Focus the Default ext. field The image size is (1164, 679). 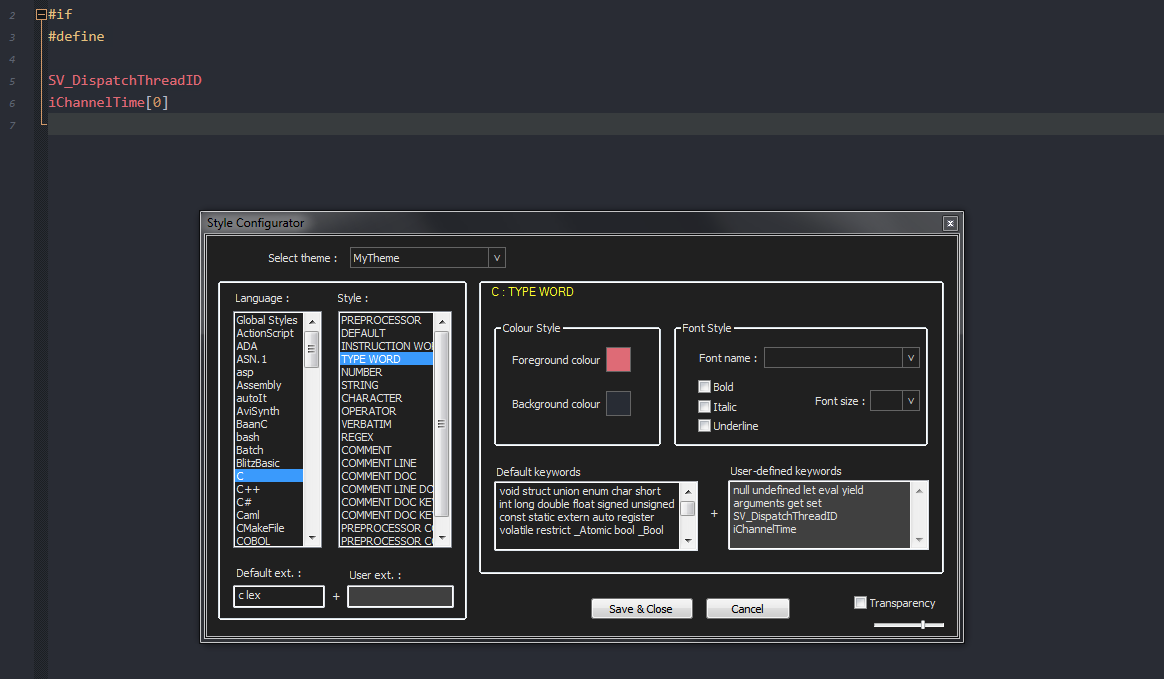tap(279, 596)
